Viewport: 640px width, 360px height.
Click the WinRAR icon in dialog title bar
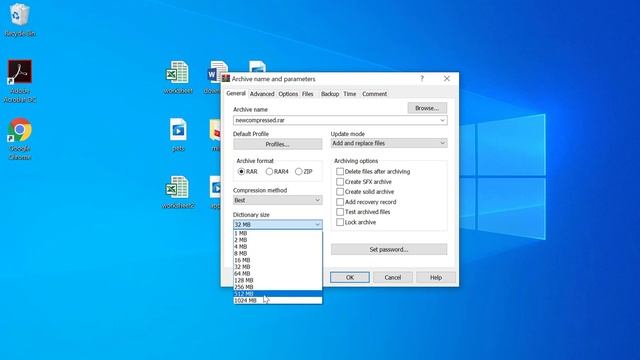[x=226, y=78]
